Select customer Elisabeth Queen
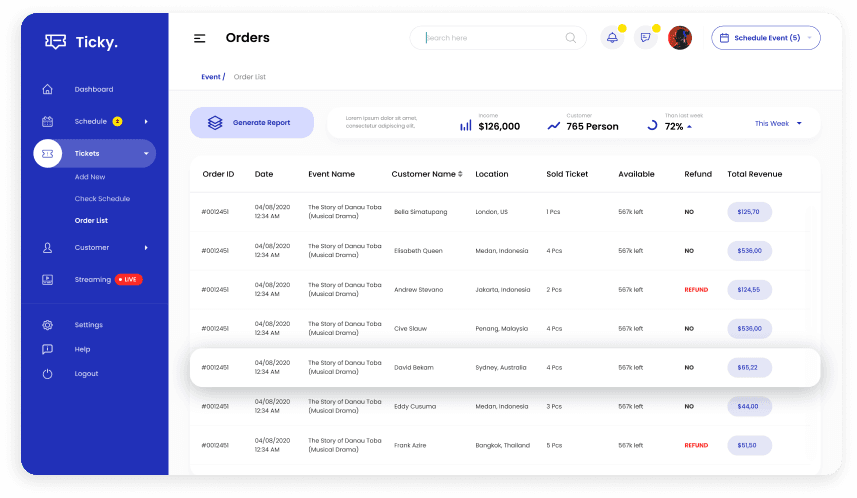 click(x=418, y=250)
